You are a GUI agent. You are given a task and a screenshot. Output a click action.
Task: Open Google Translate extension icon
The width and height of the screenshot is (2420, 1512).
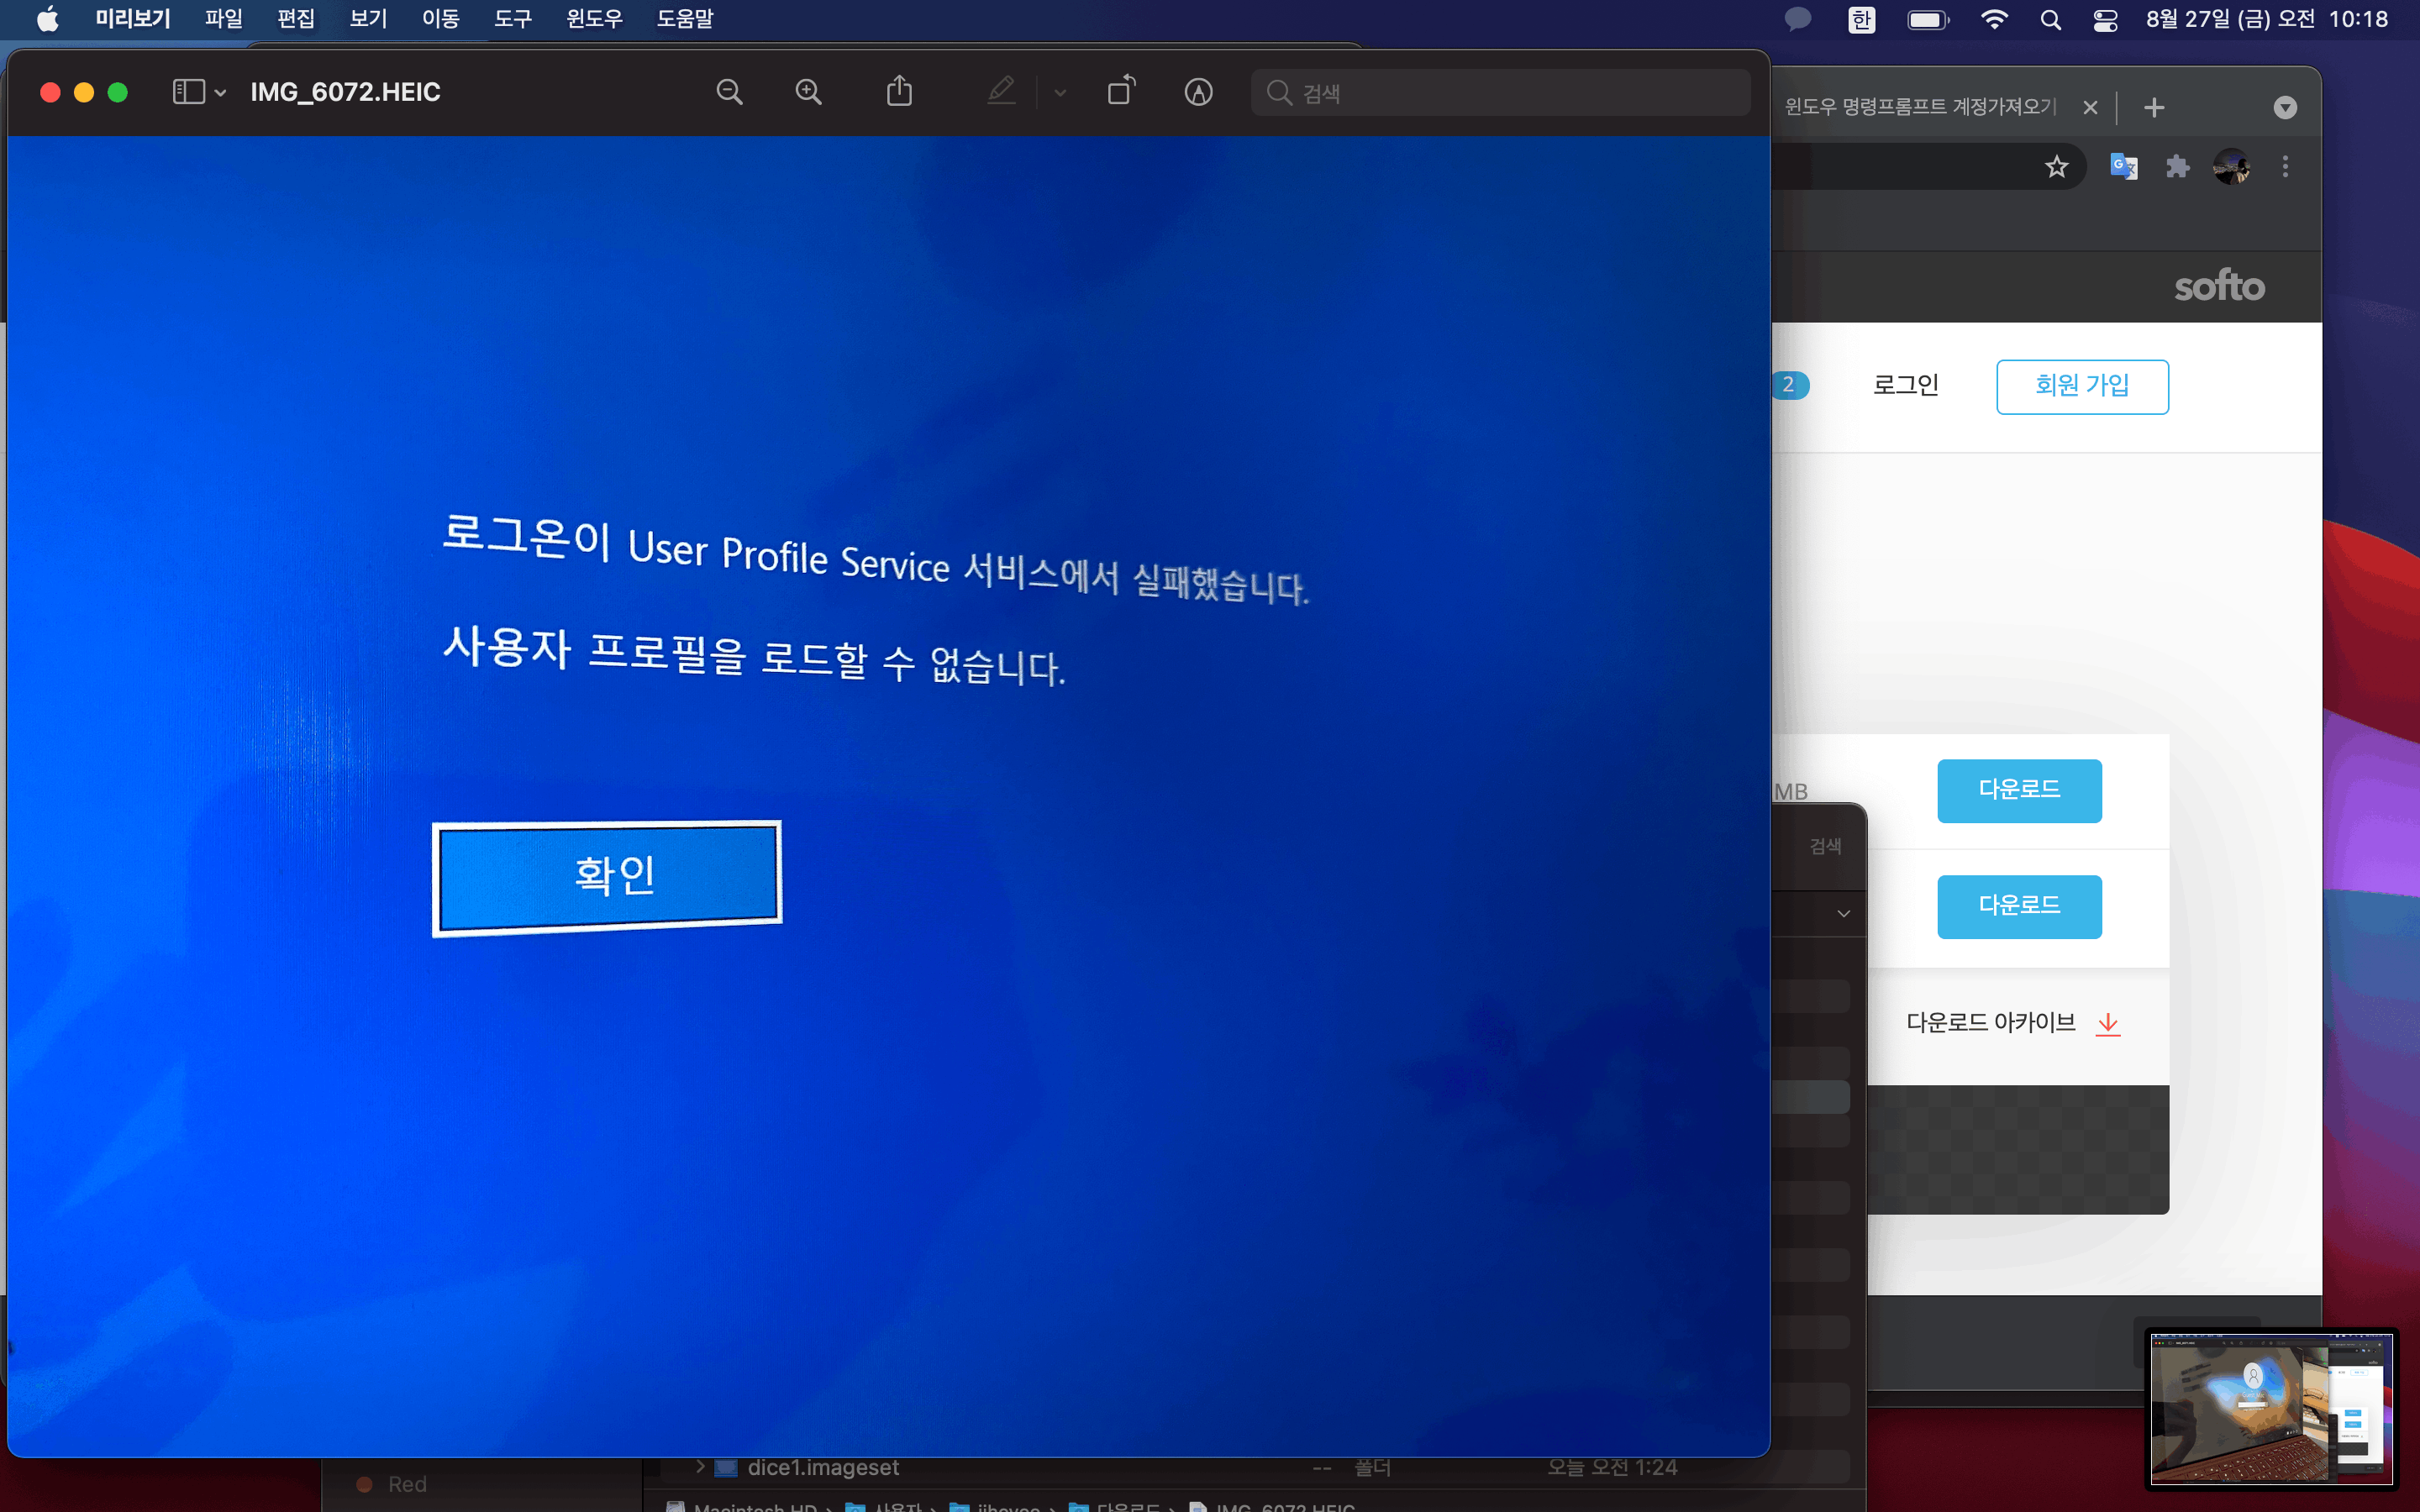point(2123,166)
